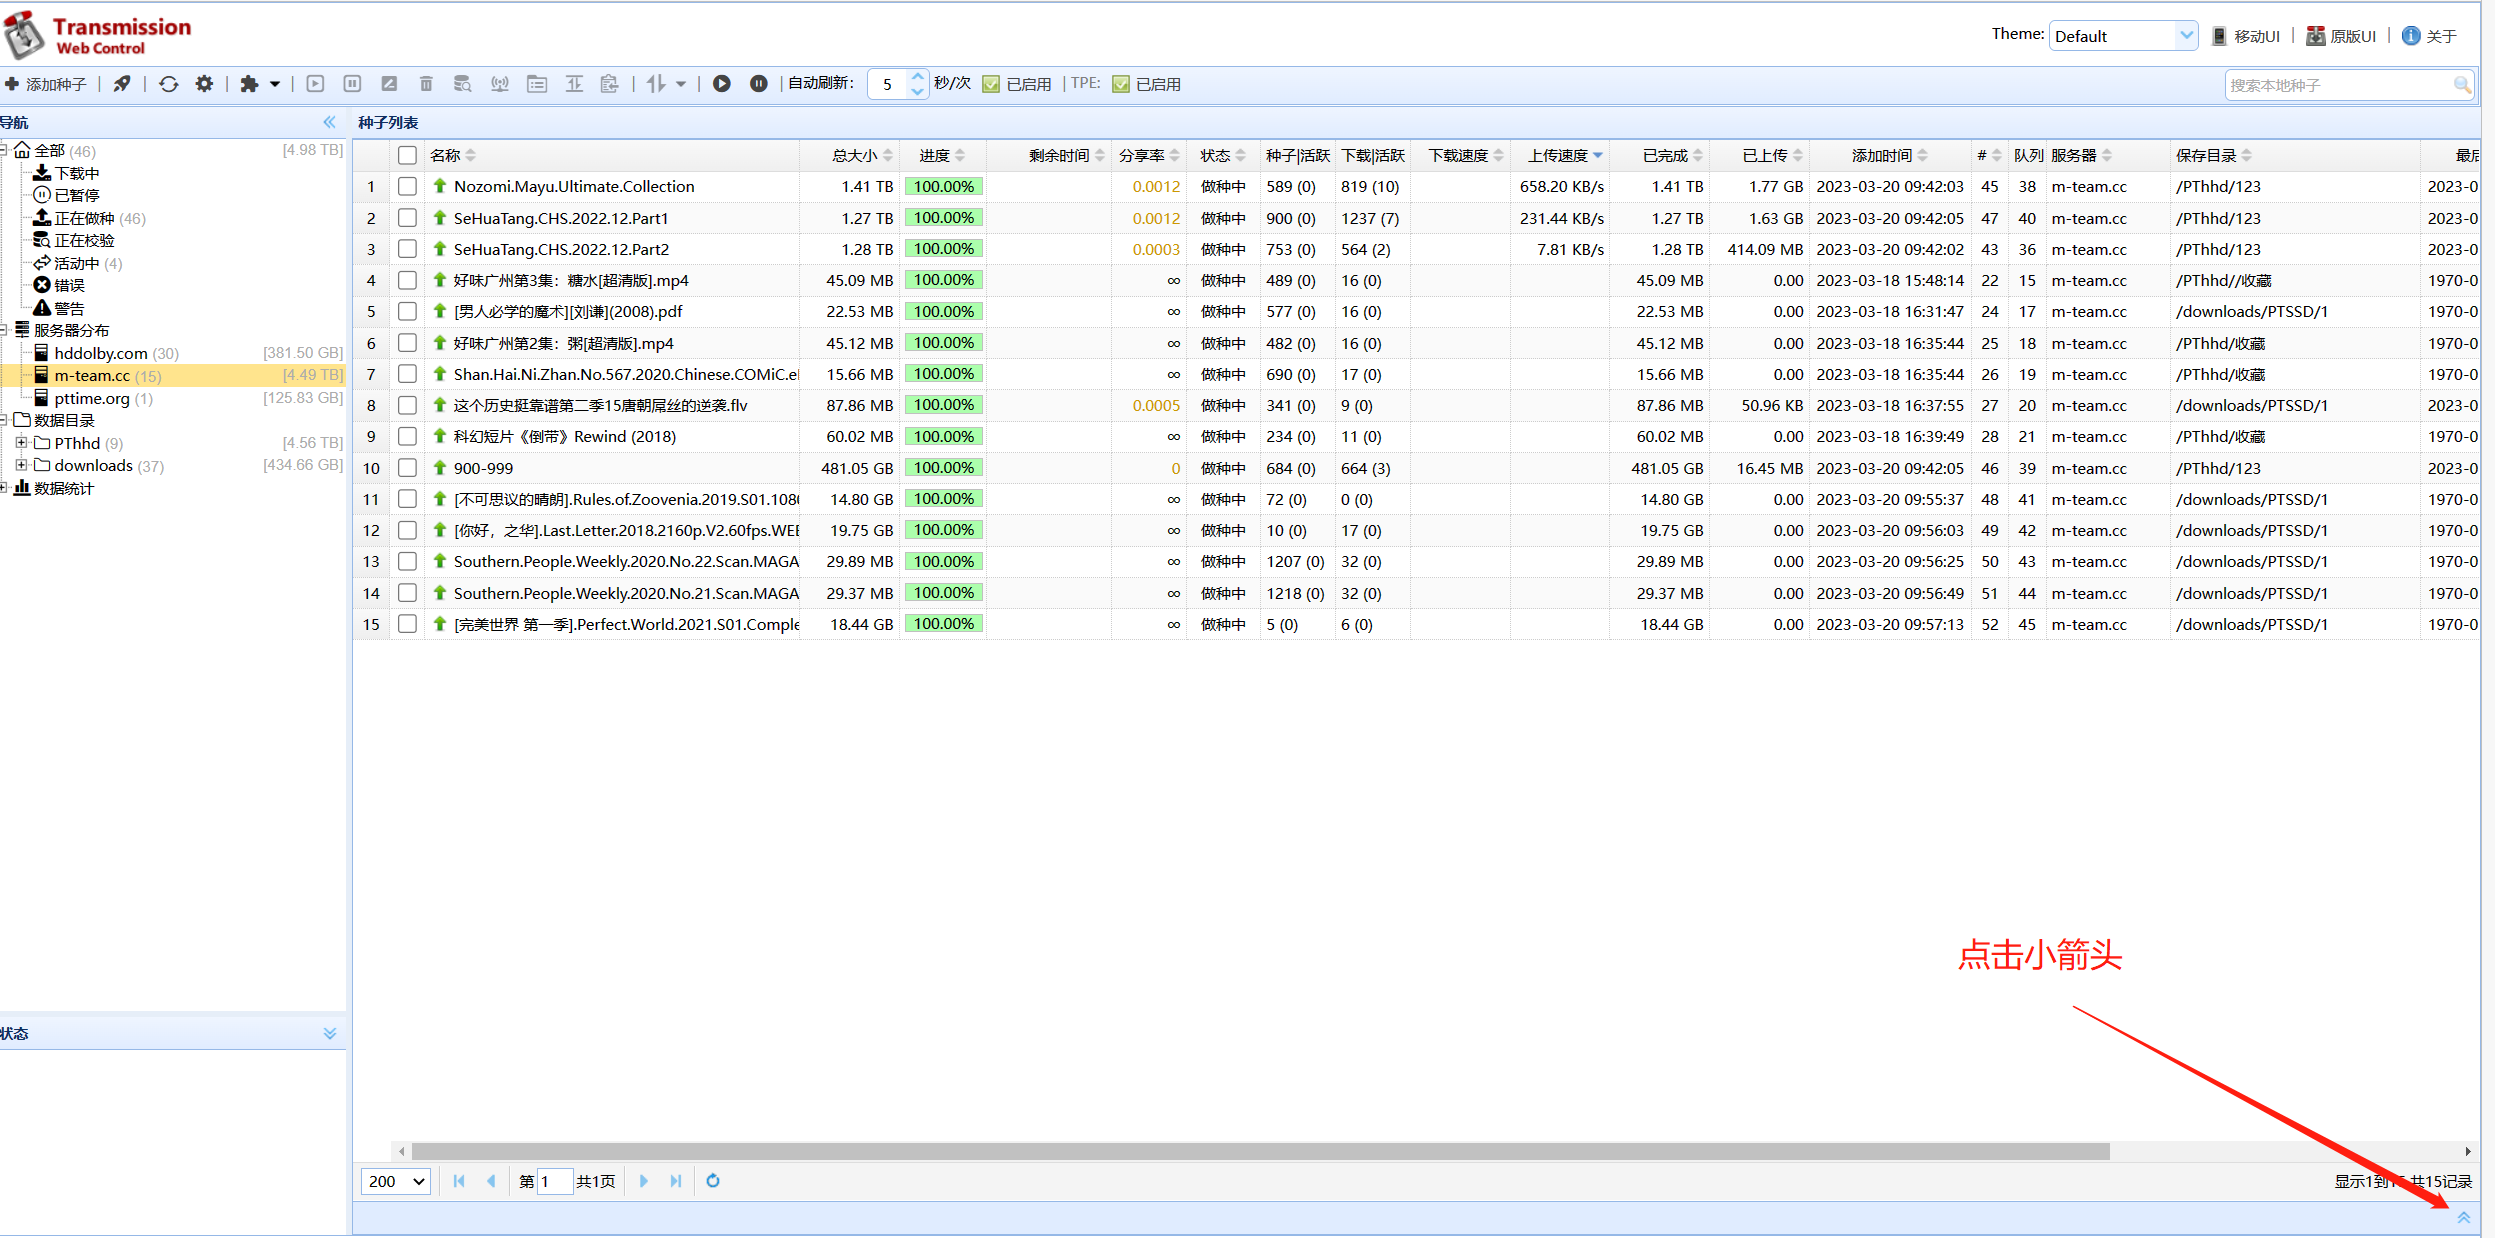Expand the 数据统计 statistics node
This screenshot has width=2495, height=1238.
pyautogui.click(x=5, y=488)
